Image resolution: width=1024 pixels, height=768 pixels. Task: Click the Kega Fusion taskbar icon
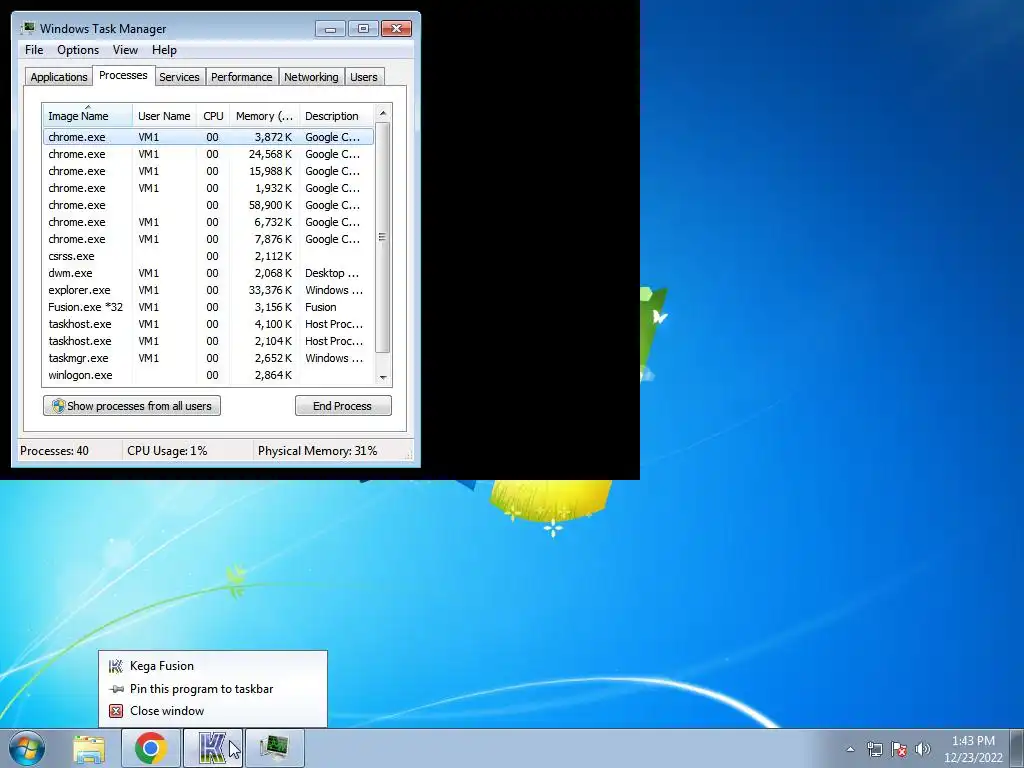pyautogui.click(x=212, y=748)
